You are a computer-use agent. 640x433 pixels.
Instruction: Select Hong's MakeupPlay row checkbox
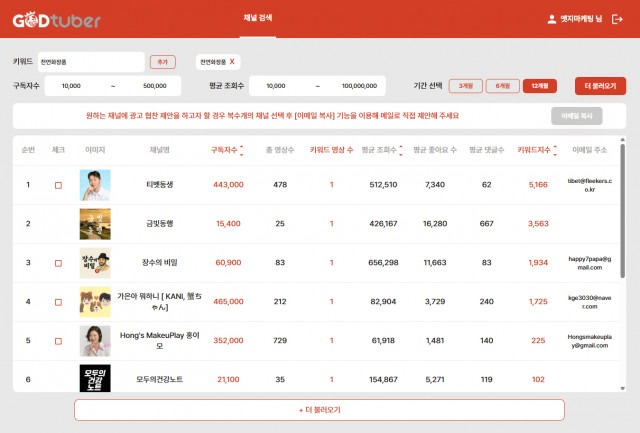pyautogui.click(x=58, y=341)
